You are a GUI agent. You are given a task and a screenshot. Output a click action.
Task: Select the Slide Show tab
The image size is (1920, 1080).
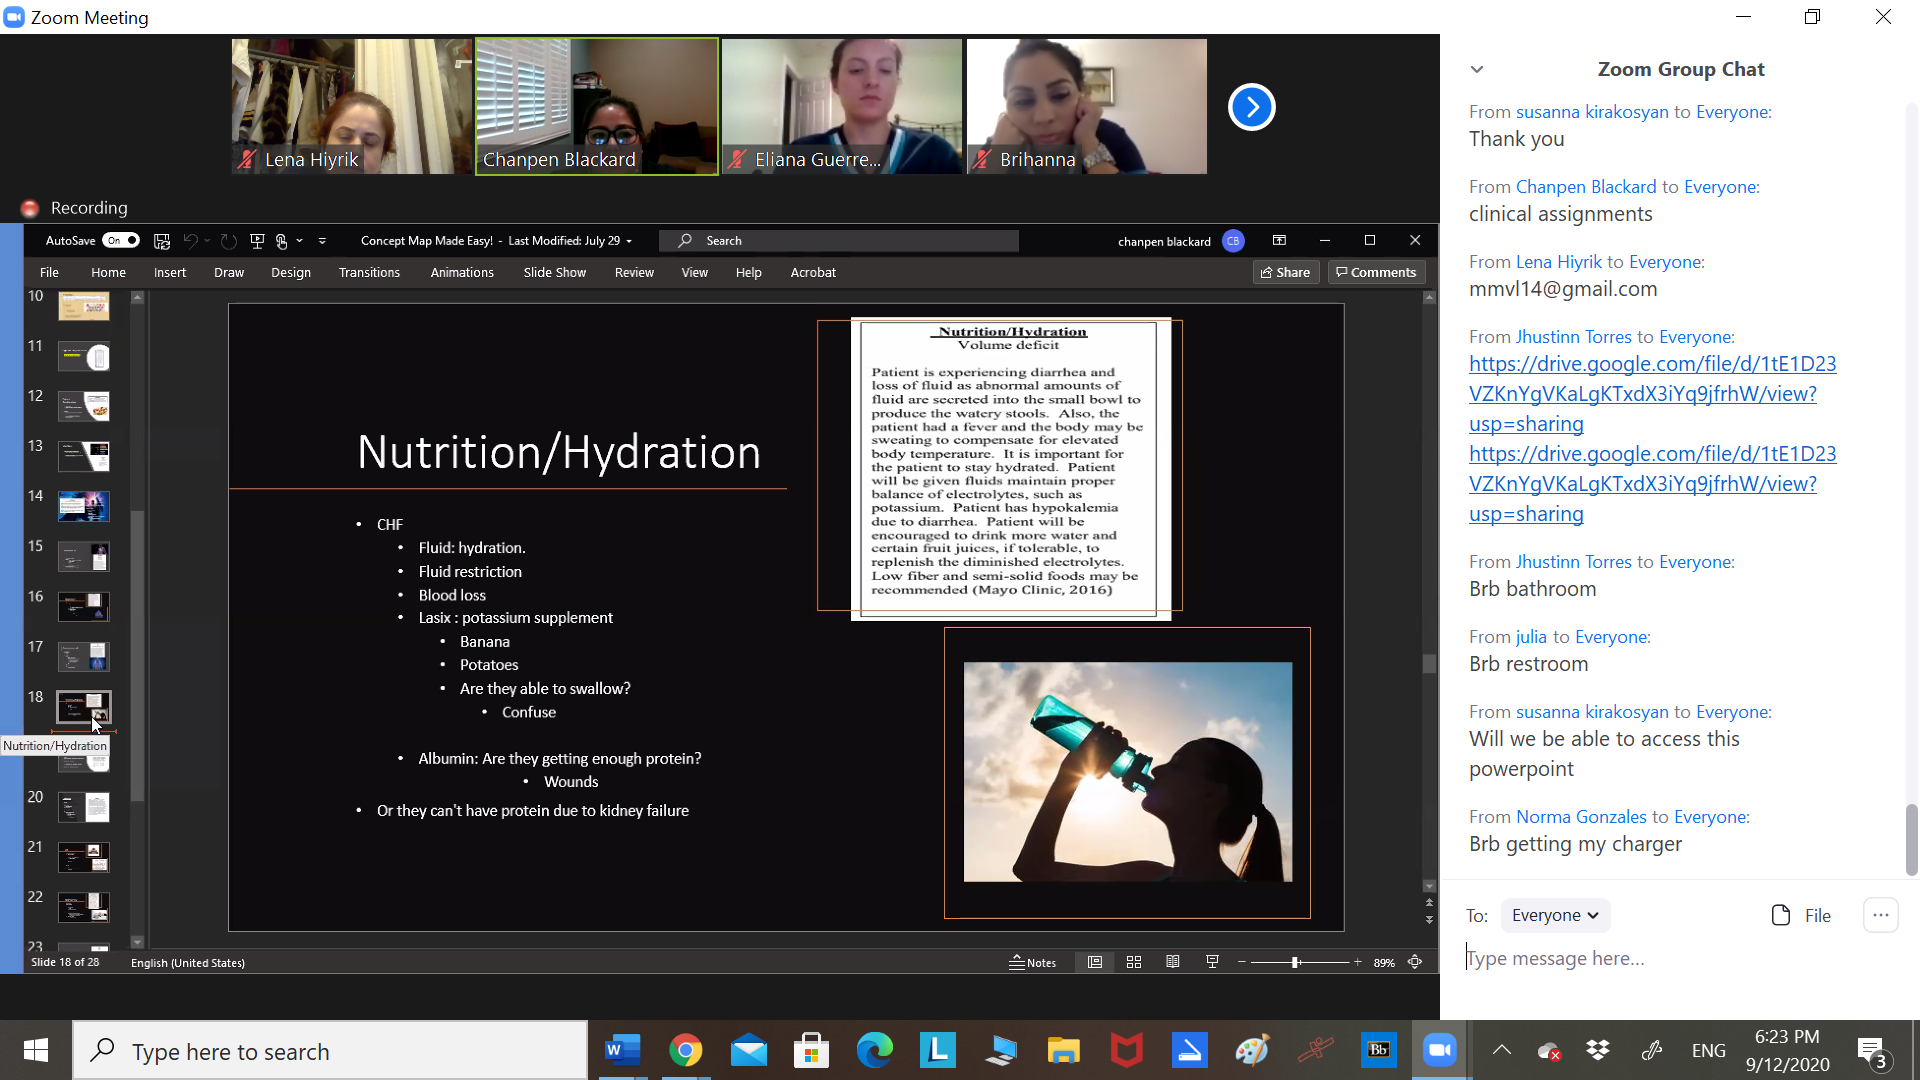[x=555, y=272]
